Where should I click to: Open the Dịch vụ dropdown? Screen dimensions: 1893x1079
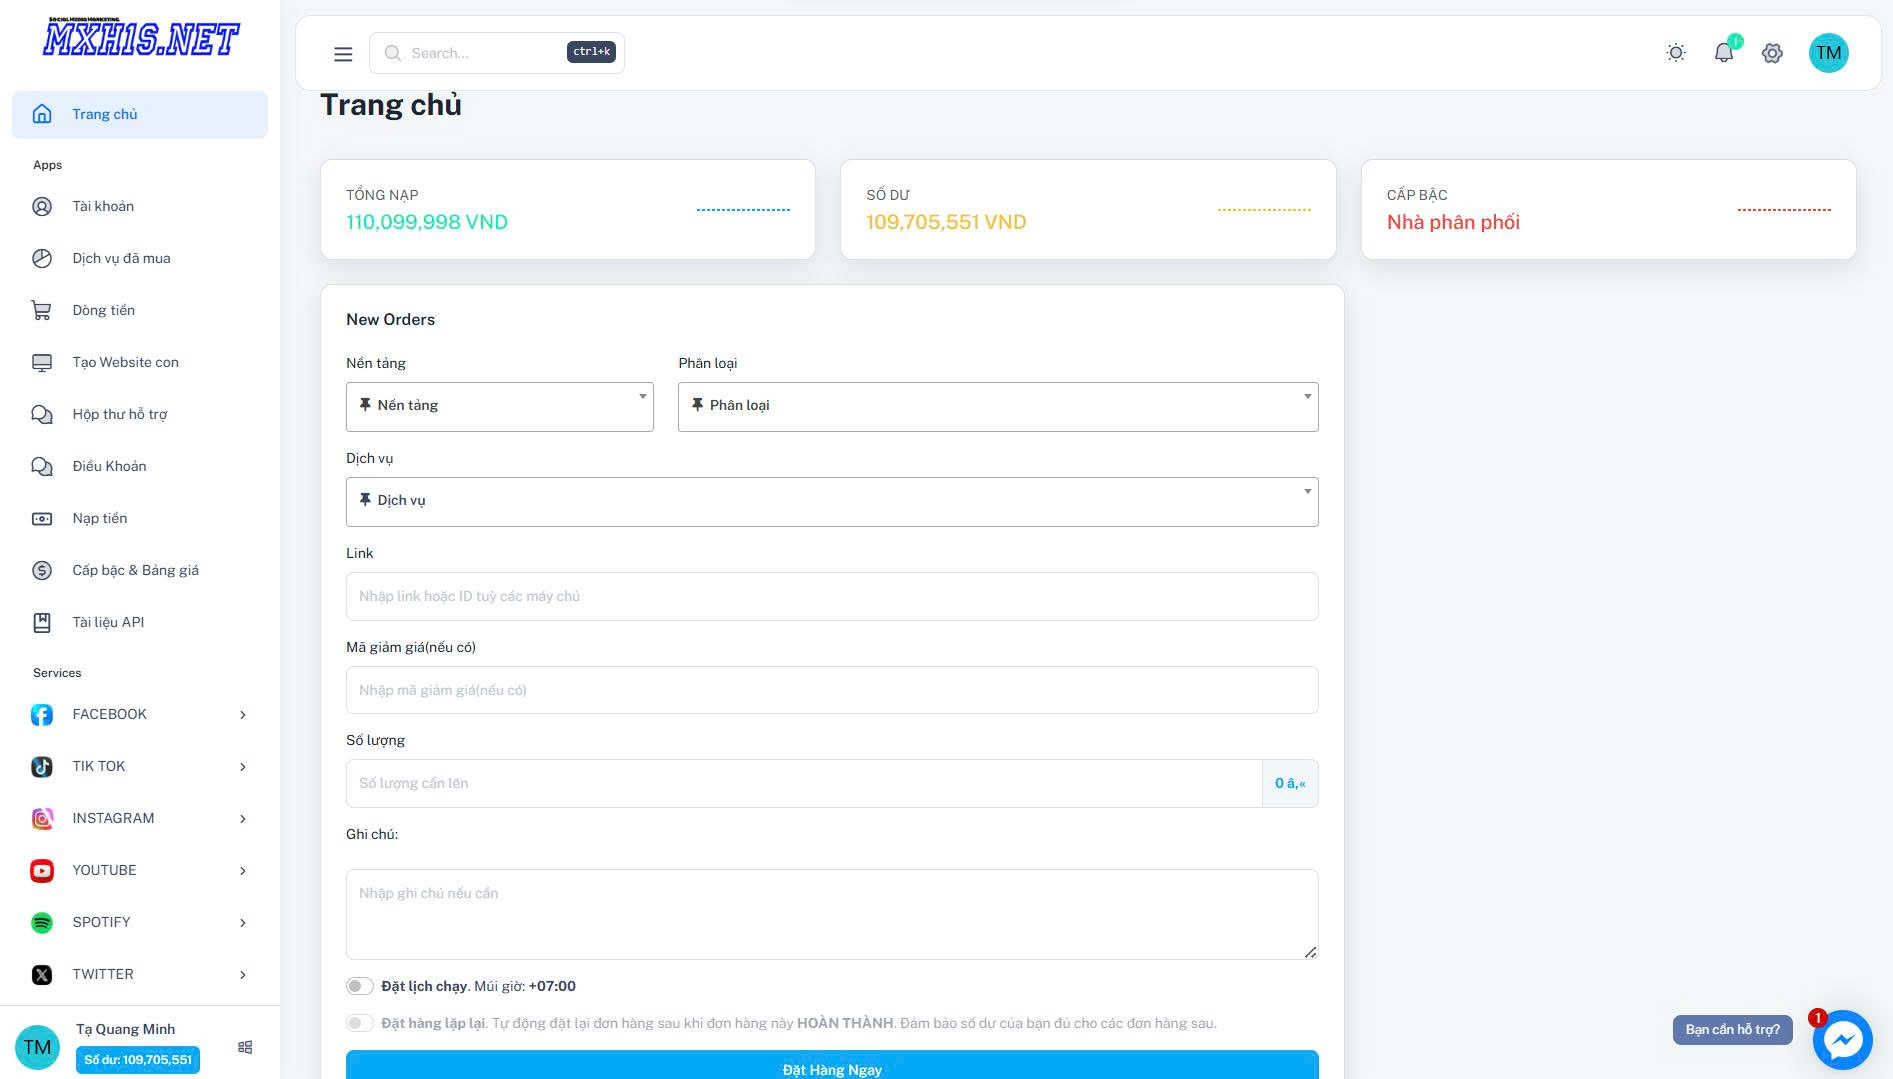point(832,501)
